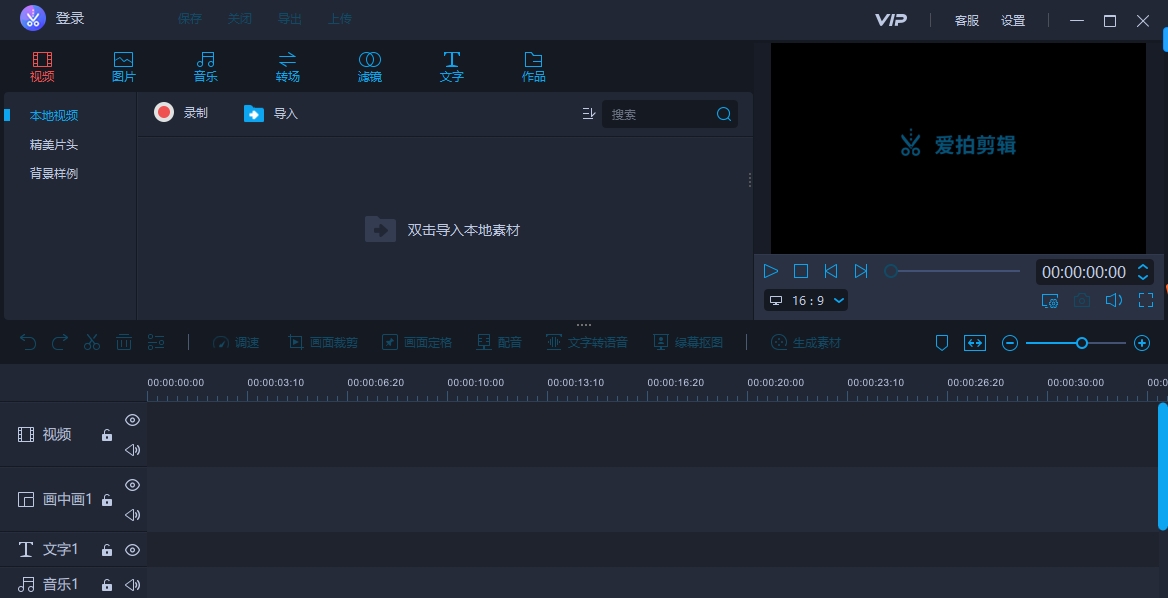The image size is (1168, 598).
Task: Open the preview display settings icon
Action: click(x=1050, y=300)
